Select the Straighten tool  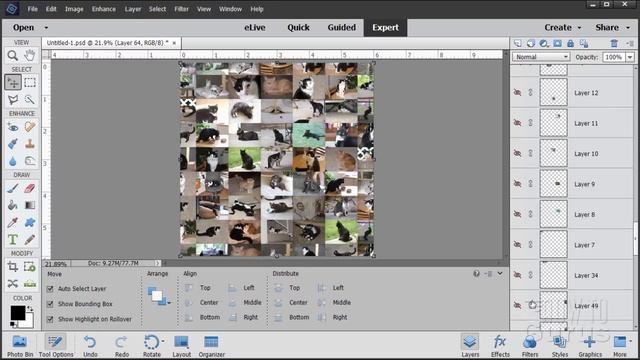(x=29, y=283)
